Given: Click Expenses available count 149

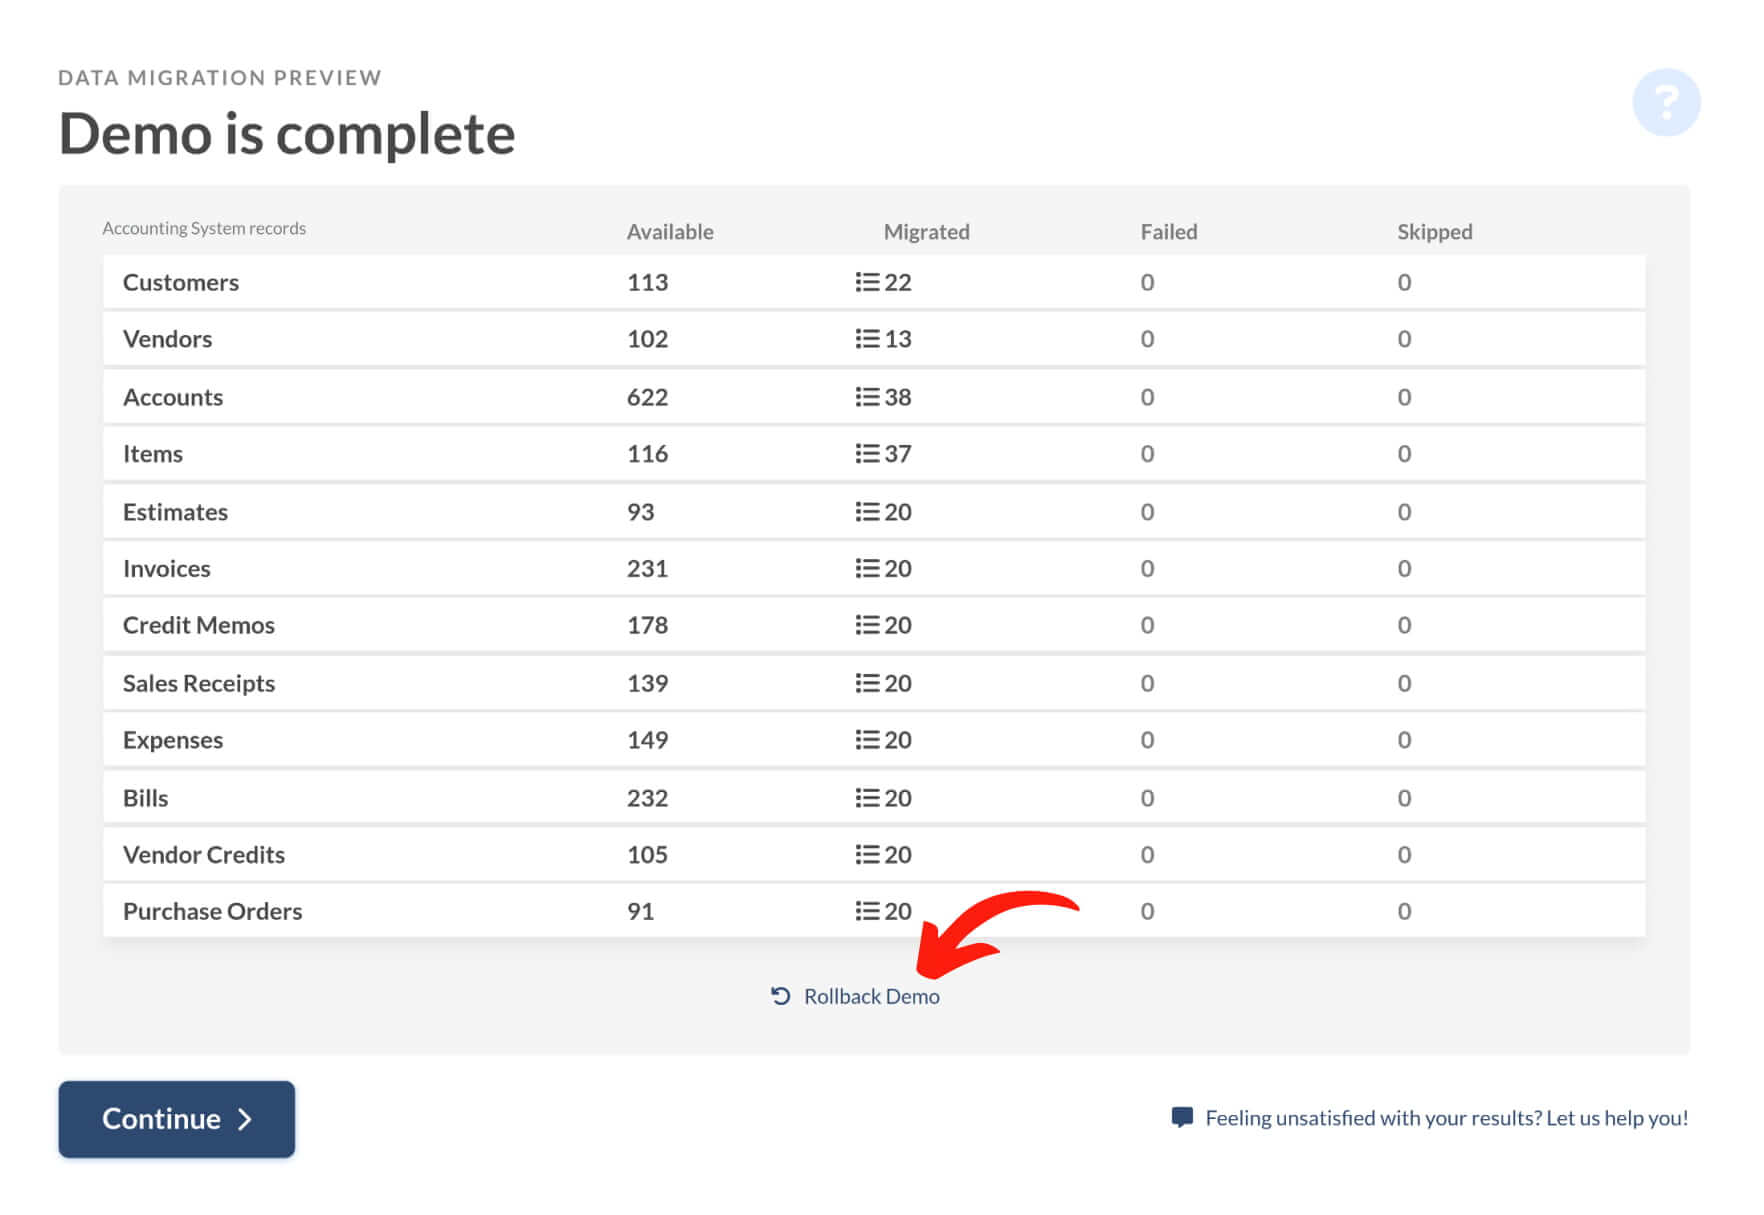Looking at the screenshot, I should click(647, 740).
